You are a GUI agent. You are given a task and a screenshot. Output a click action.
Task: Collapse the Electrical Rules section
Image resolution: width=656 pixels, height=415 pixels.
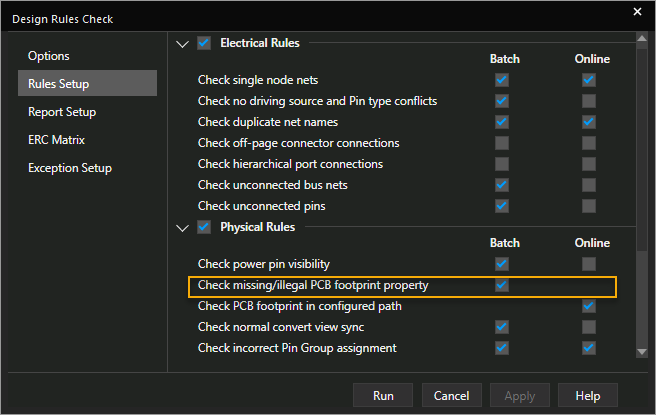point(182,44)
